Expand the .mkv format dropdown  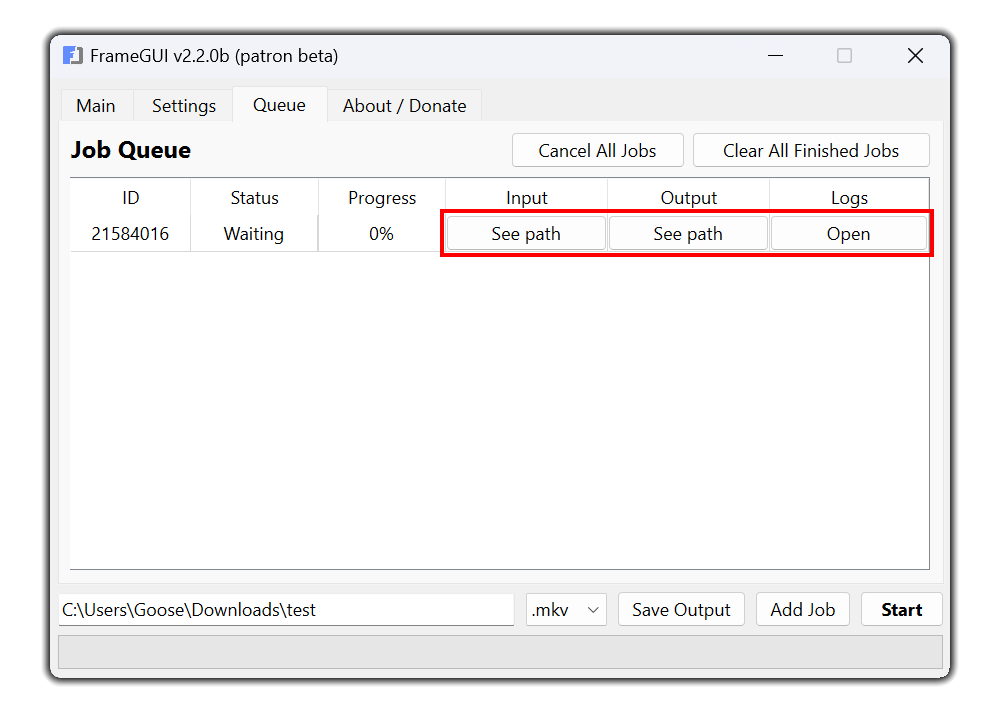566,610
